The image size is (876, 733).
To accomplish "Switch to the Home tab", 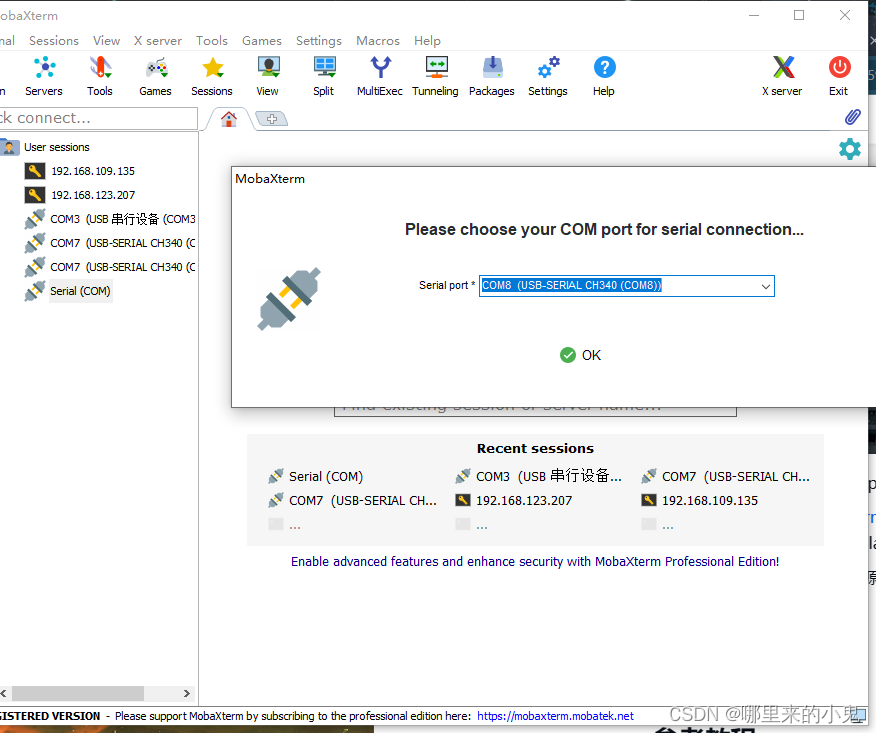I will (228, 119).
